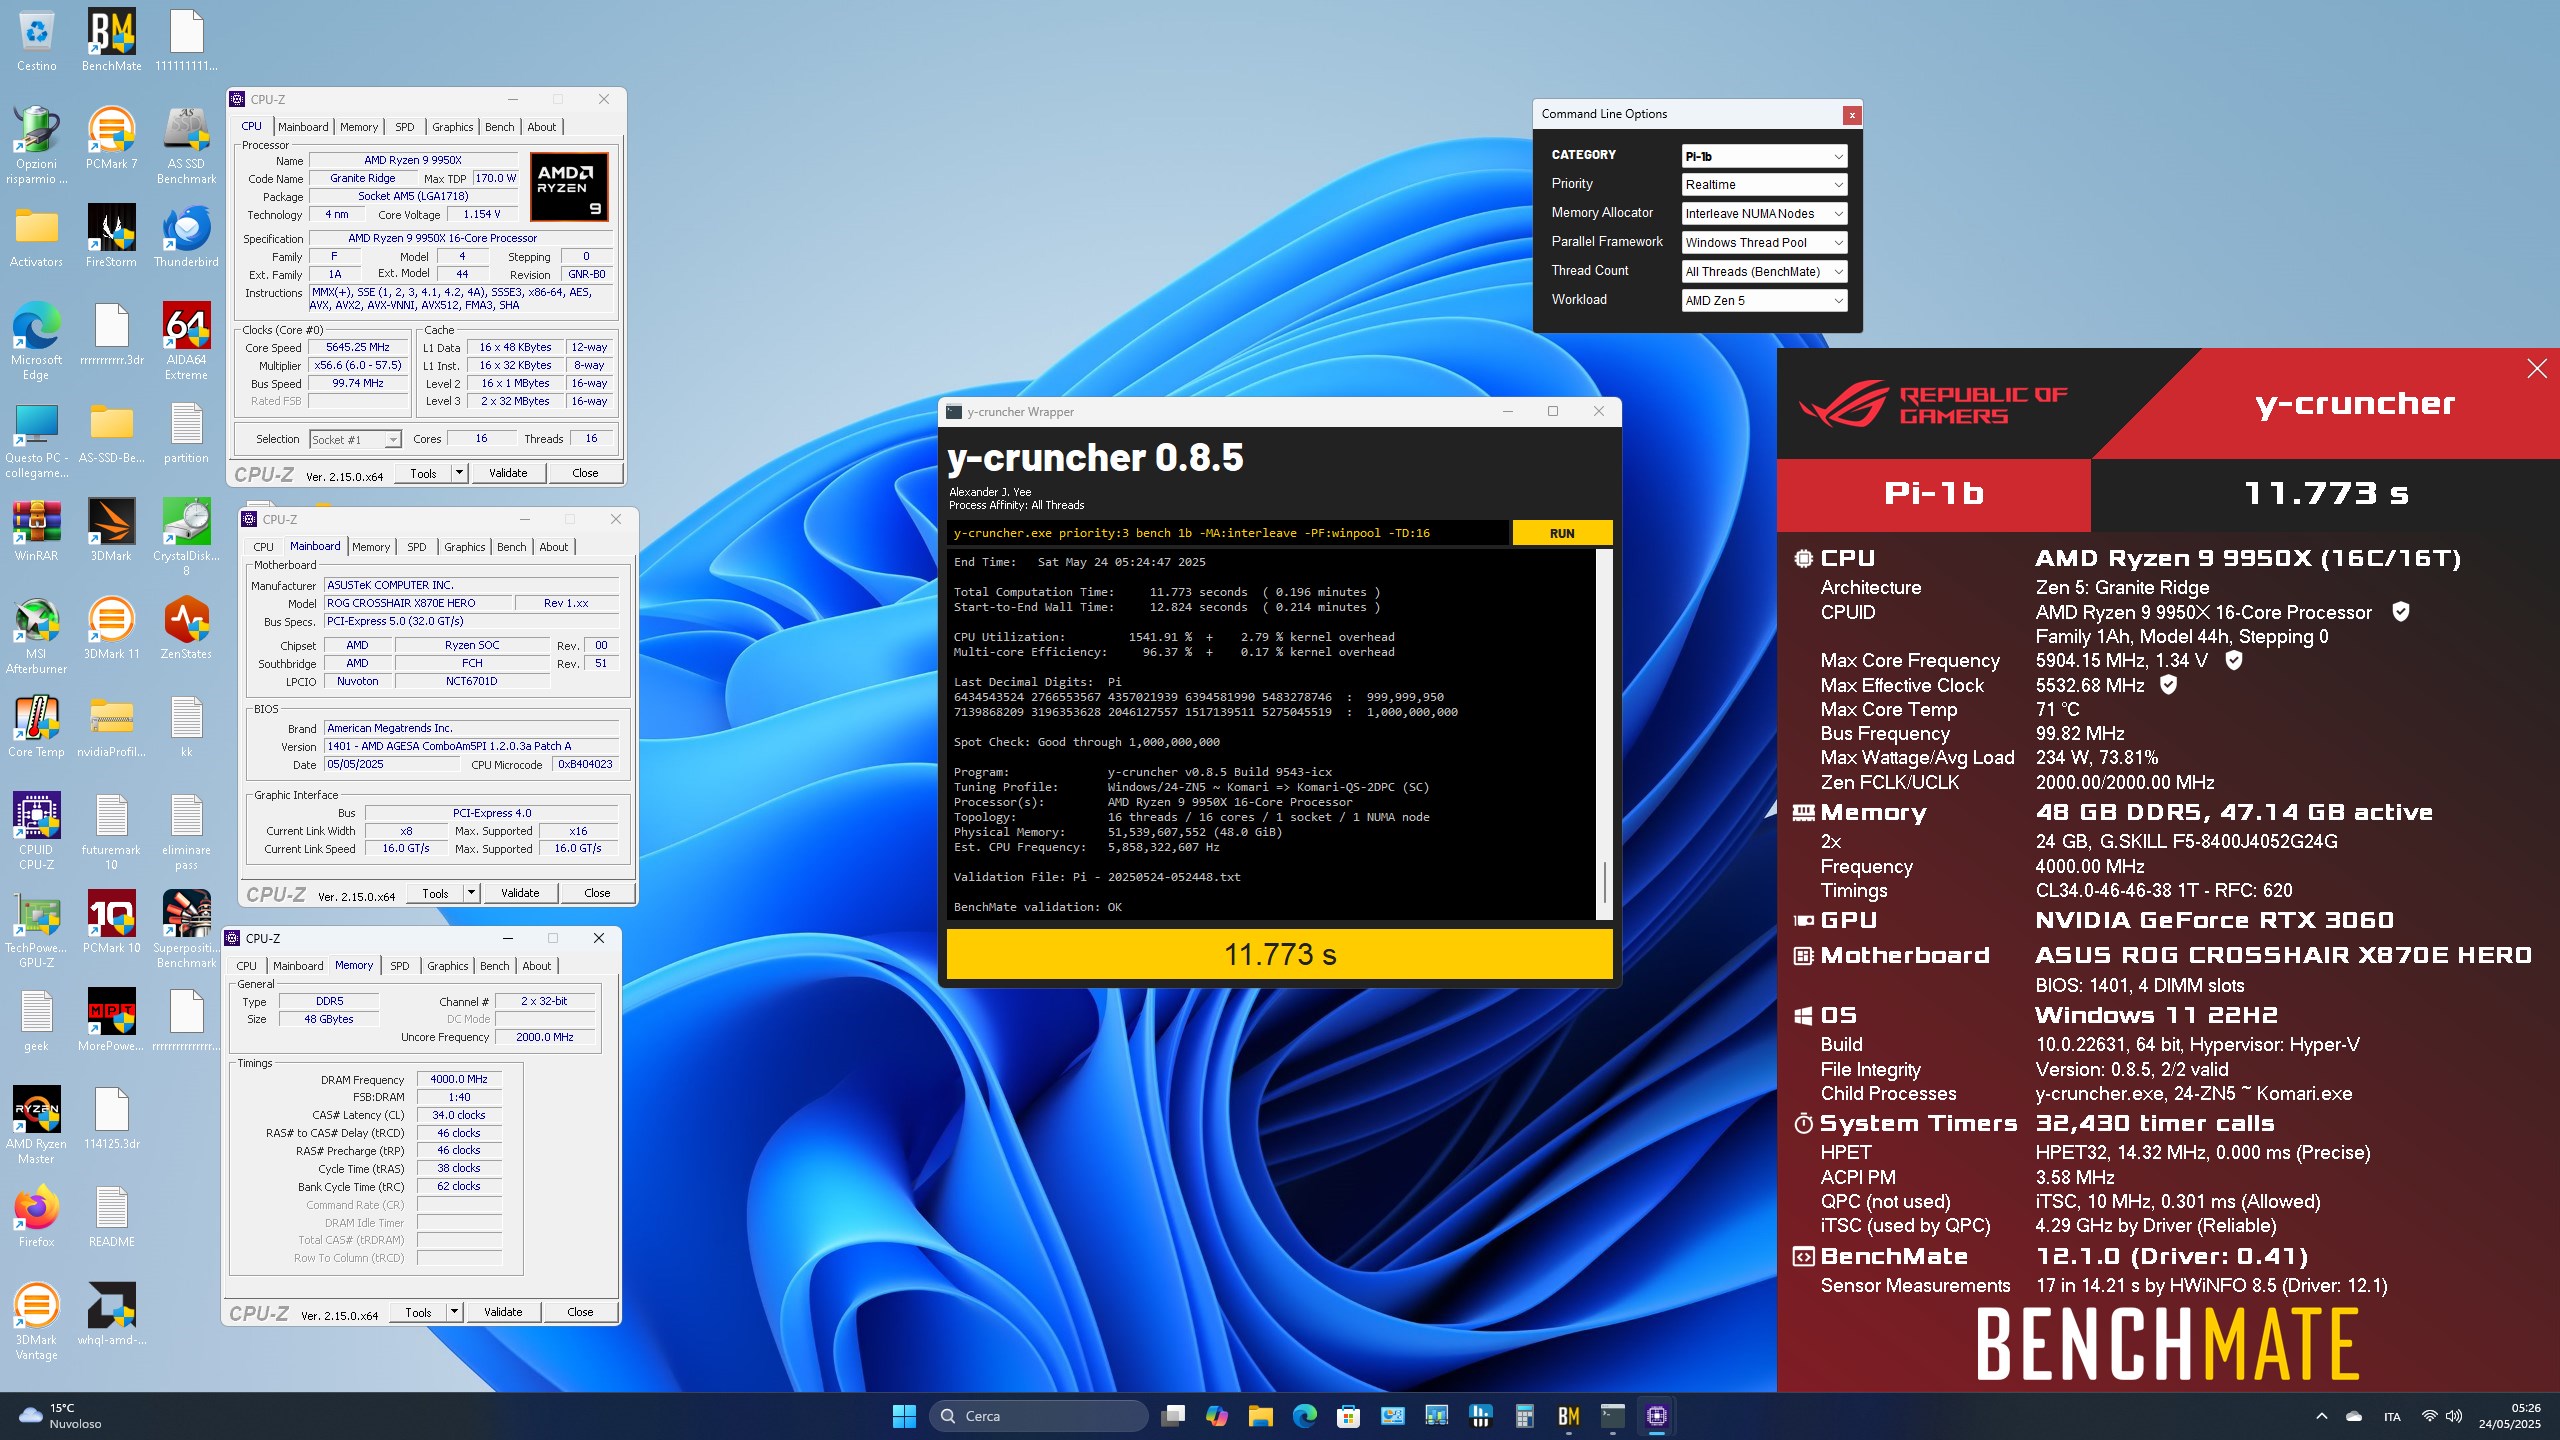Click Close in the Memory CPU-Z window

coord(580,1312)
